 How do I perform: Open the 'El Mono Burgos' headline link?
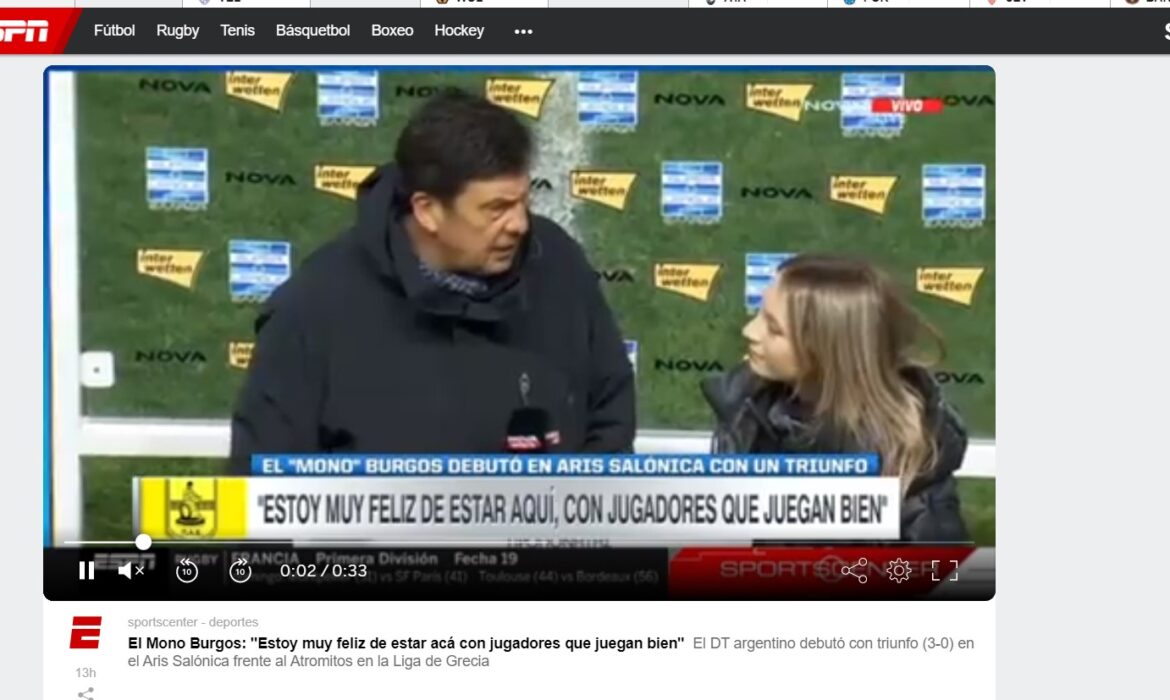406,643
